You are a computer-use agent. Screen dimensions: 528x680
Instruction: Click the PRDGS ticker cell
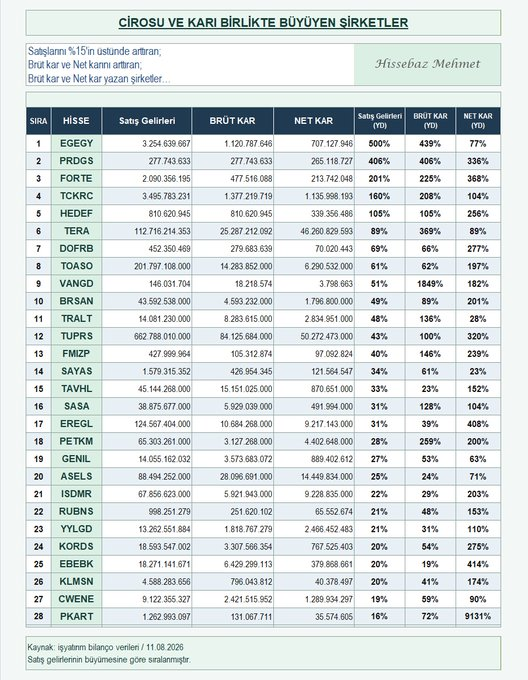[x=76, y=161]
